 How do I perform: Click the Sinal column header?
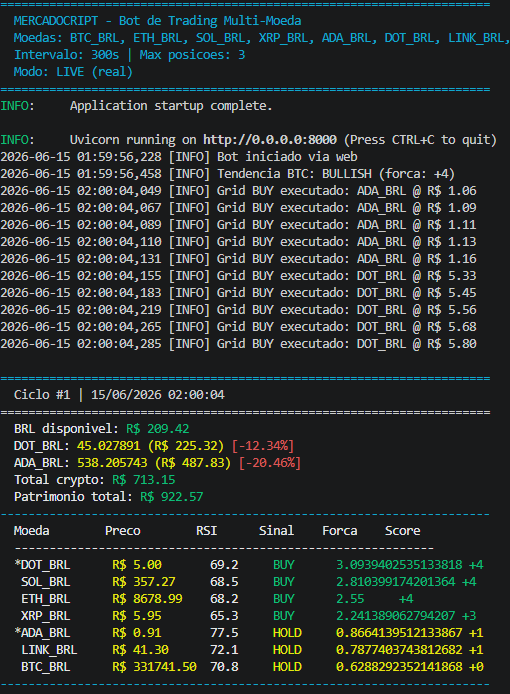276,531
